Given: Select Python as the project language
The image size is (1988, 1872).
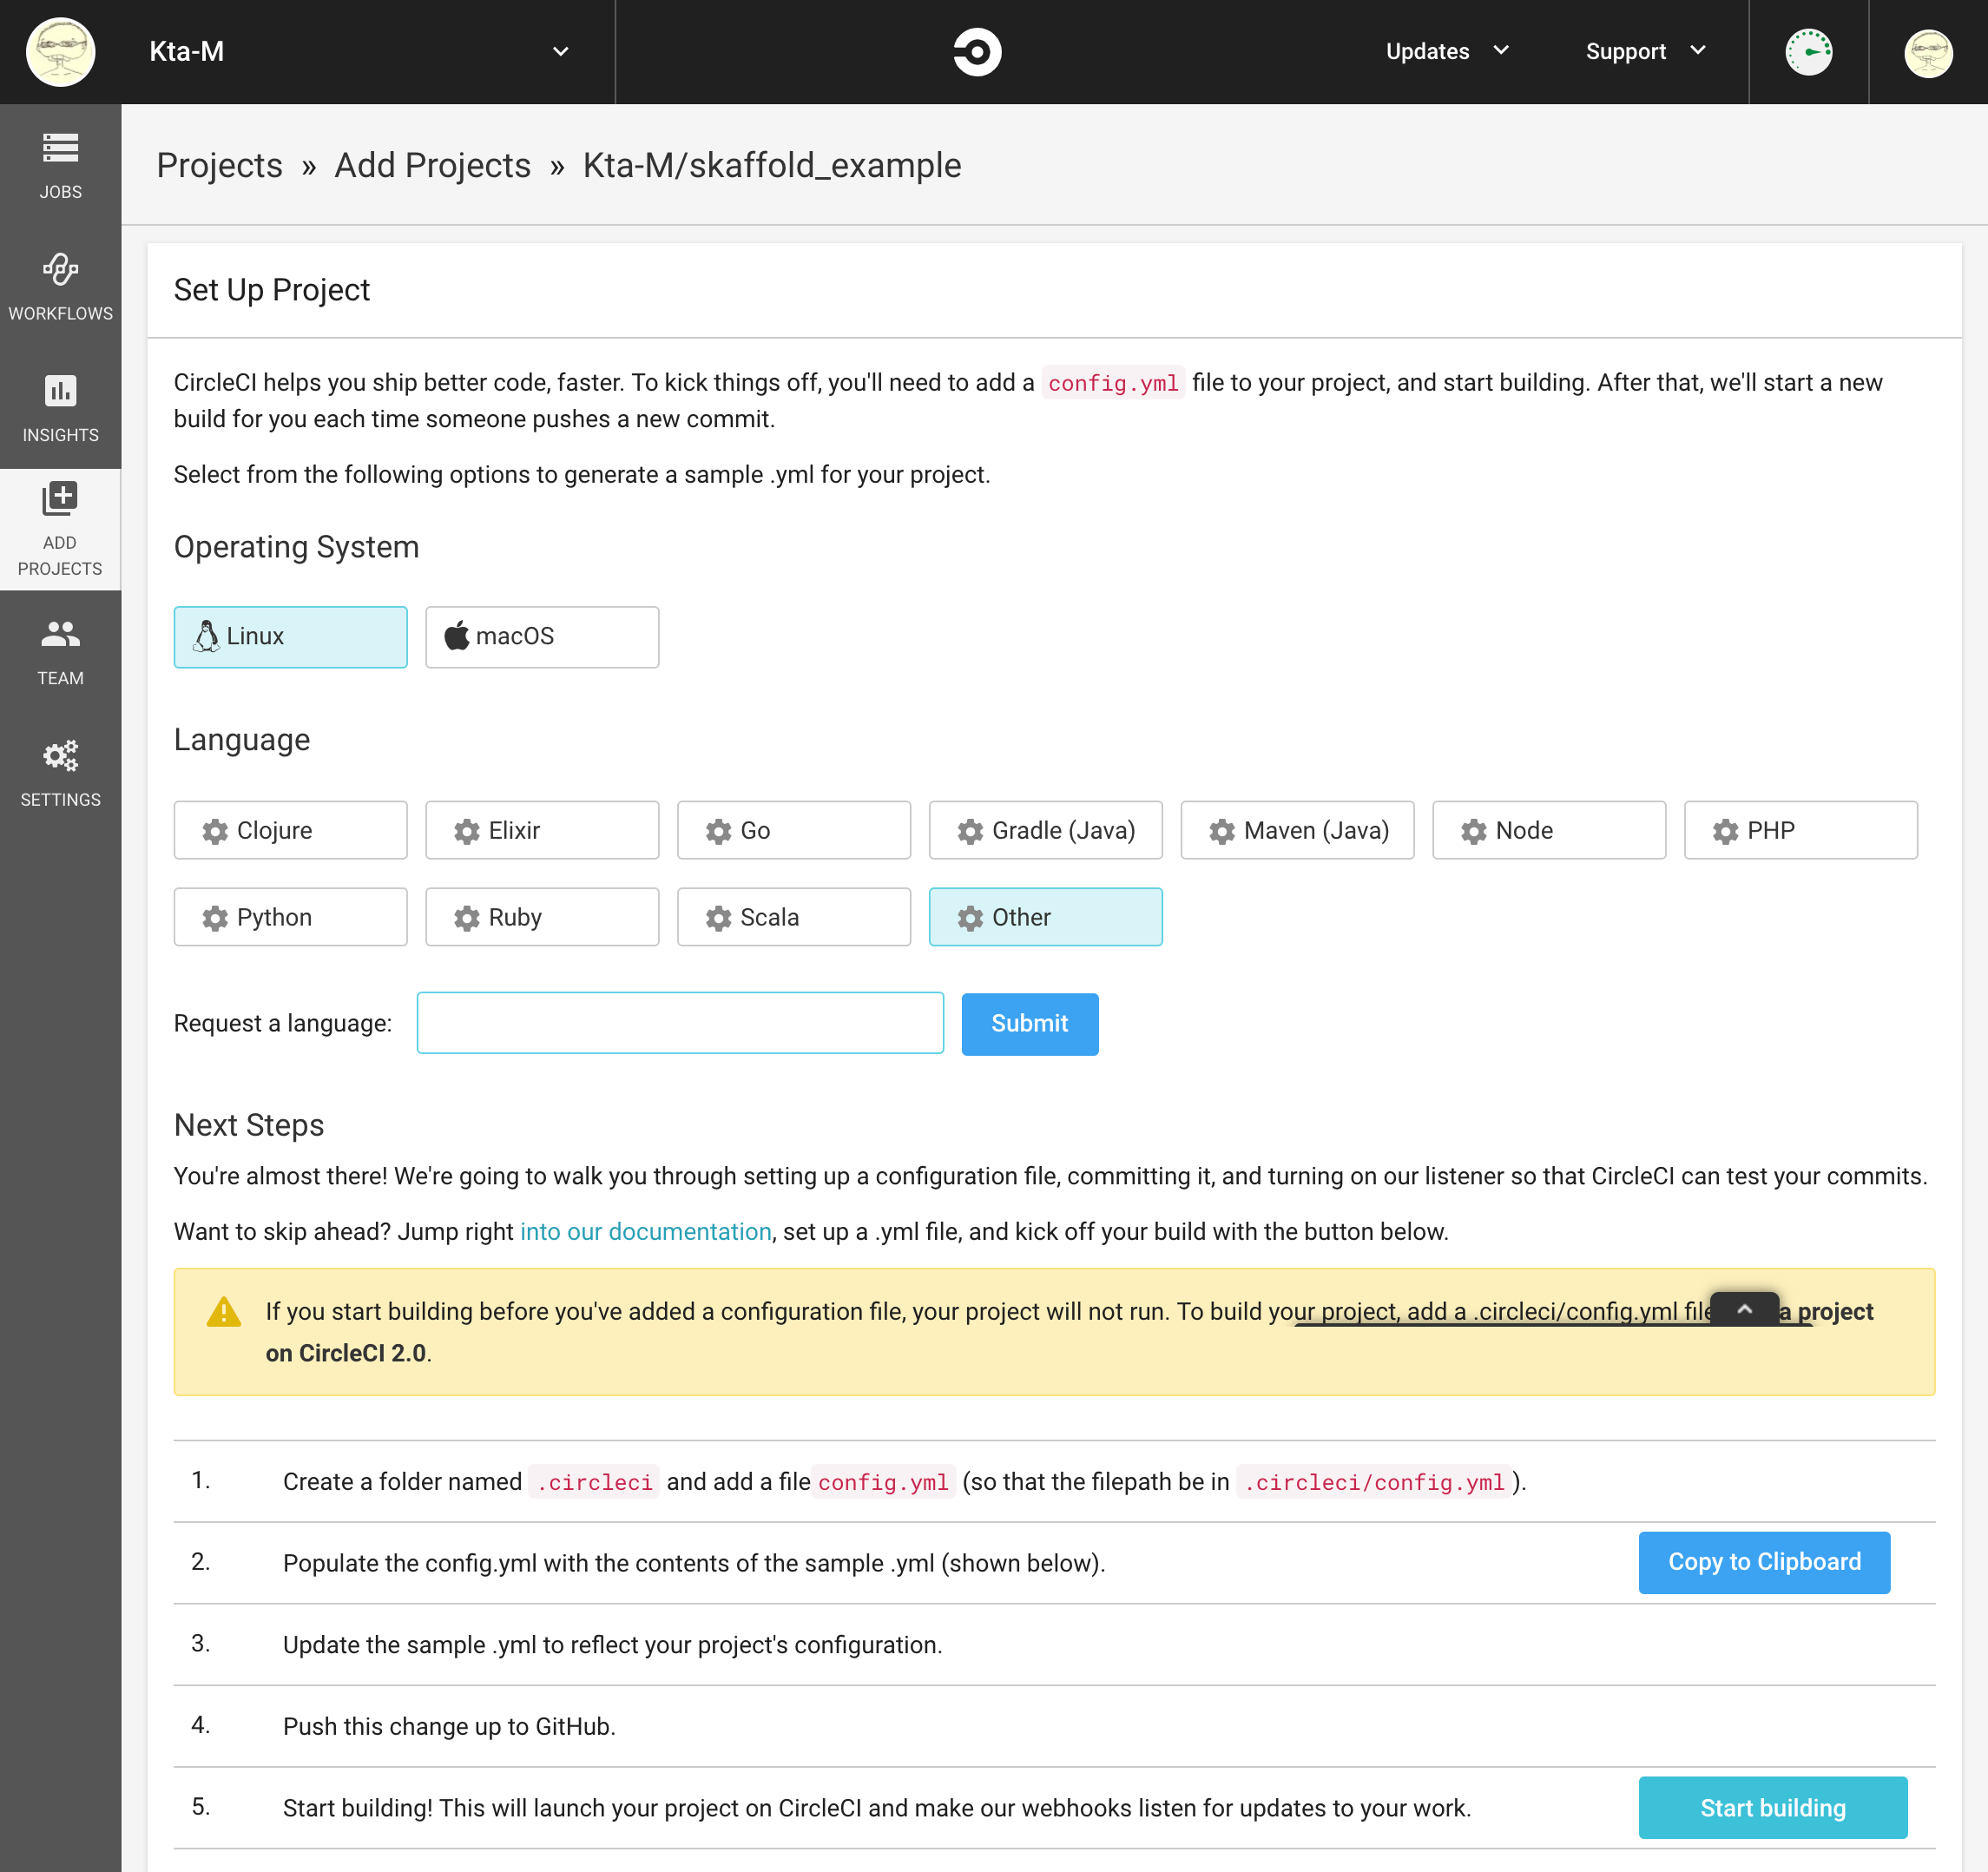Looking at the screenshot, I should point(290,917).
